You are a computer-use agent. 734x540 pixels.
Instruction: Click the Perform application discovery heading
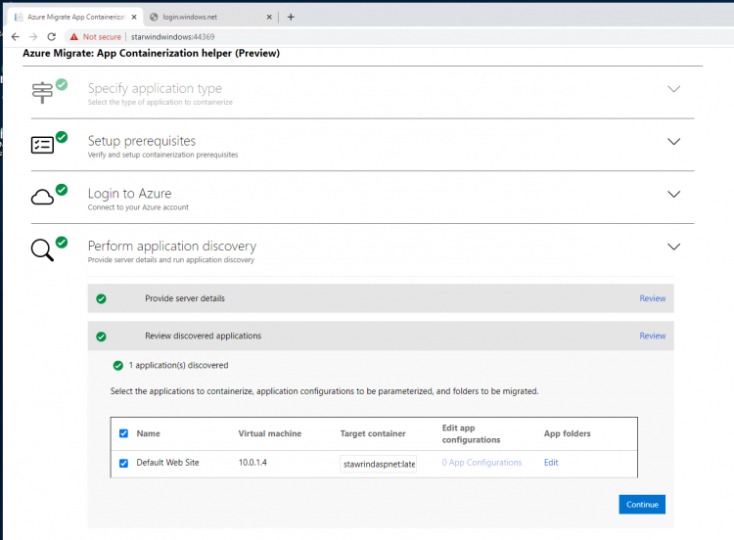point(172,246)
